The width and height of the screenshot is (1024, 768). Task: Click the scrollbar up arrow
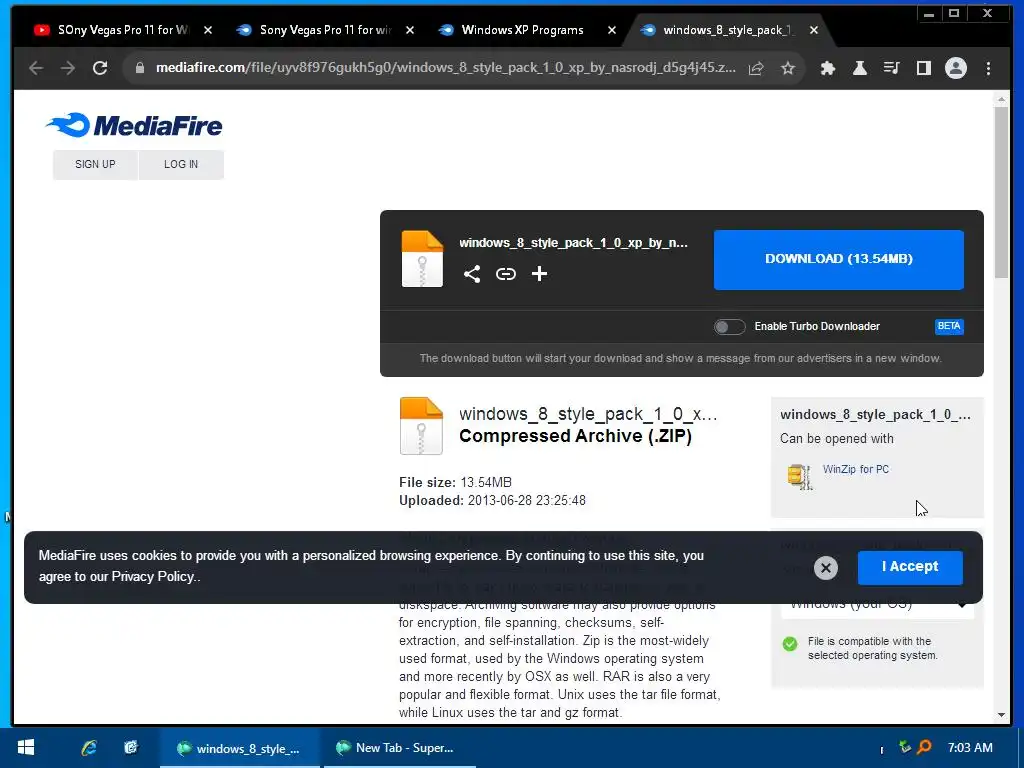pyautogui.click(x=1001, y=99)
